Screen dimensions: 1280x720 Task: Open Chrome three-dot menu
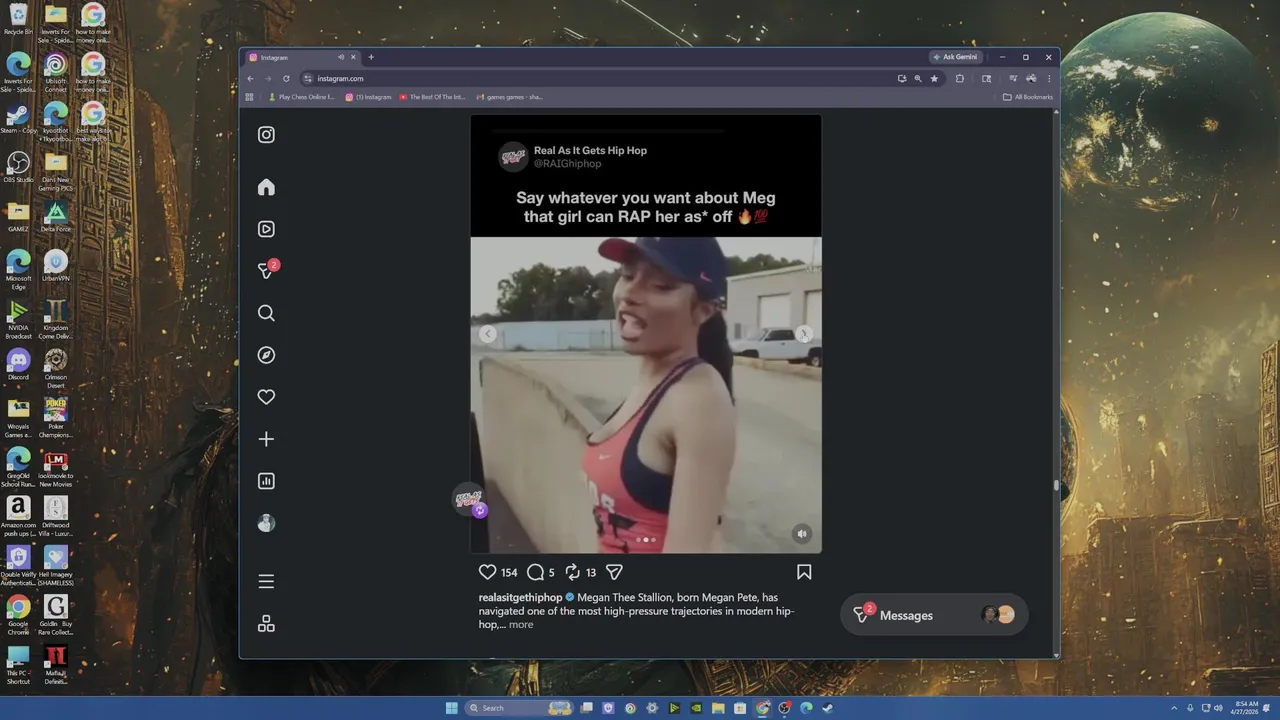(1049, 78)
